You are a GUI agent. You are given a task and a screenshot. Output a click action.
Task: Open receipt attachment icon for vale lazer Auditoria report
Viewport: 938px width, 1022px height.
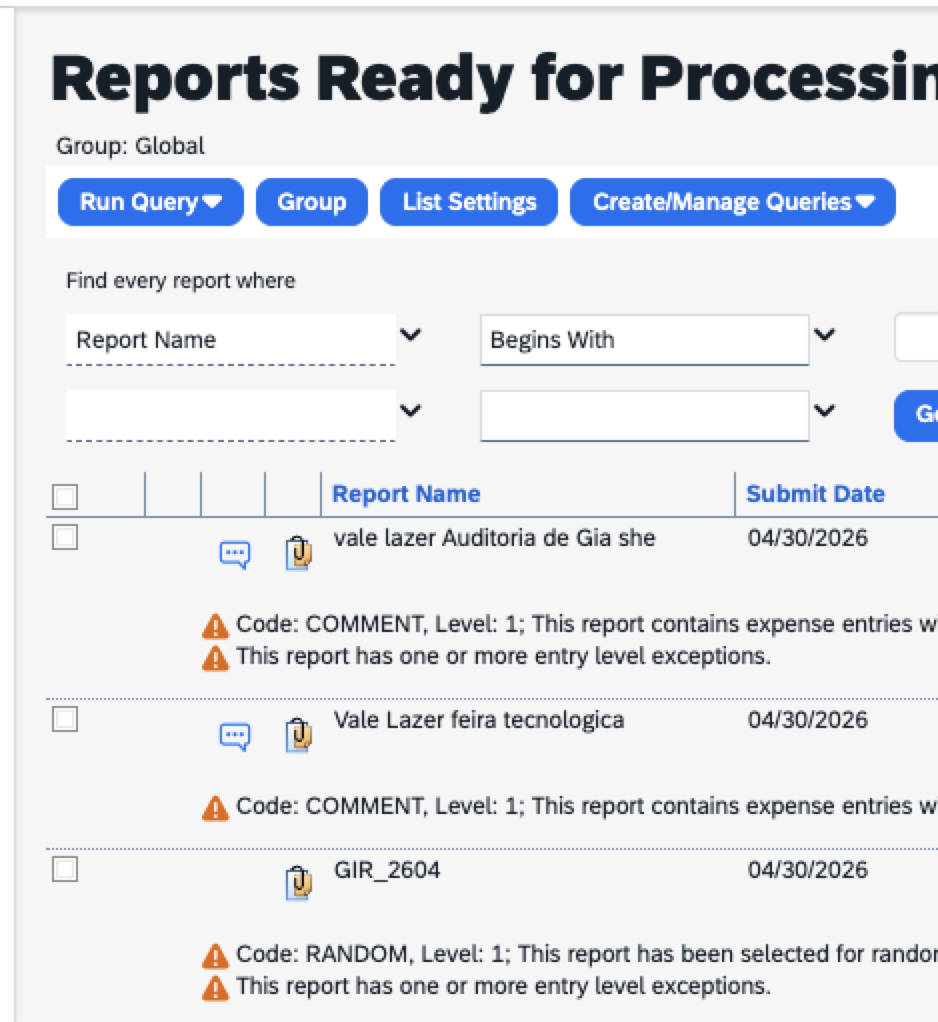(299, 553)
